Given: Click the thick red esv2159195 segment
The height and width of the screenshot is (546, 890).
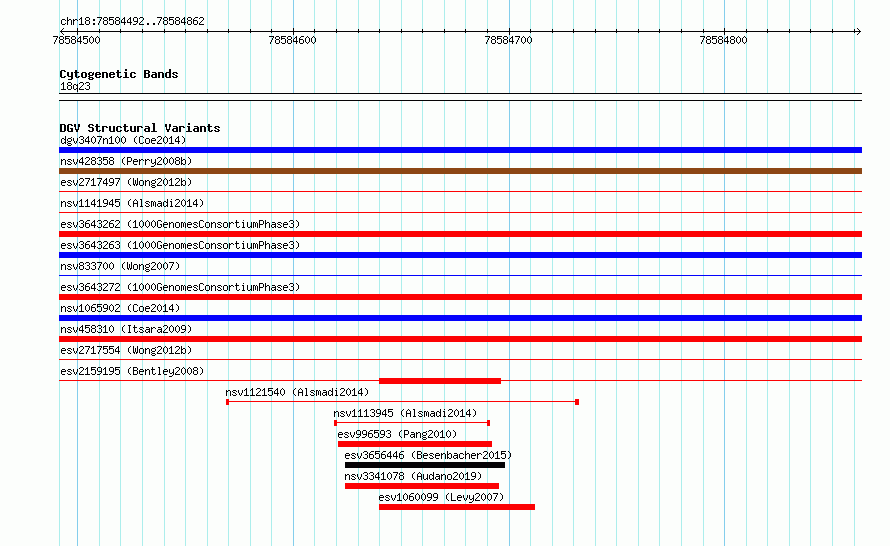Looking at the screenshot, I should [x=440, y=381].
